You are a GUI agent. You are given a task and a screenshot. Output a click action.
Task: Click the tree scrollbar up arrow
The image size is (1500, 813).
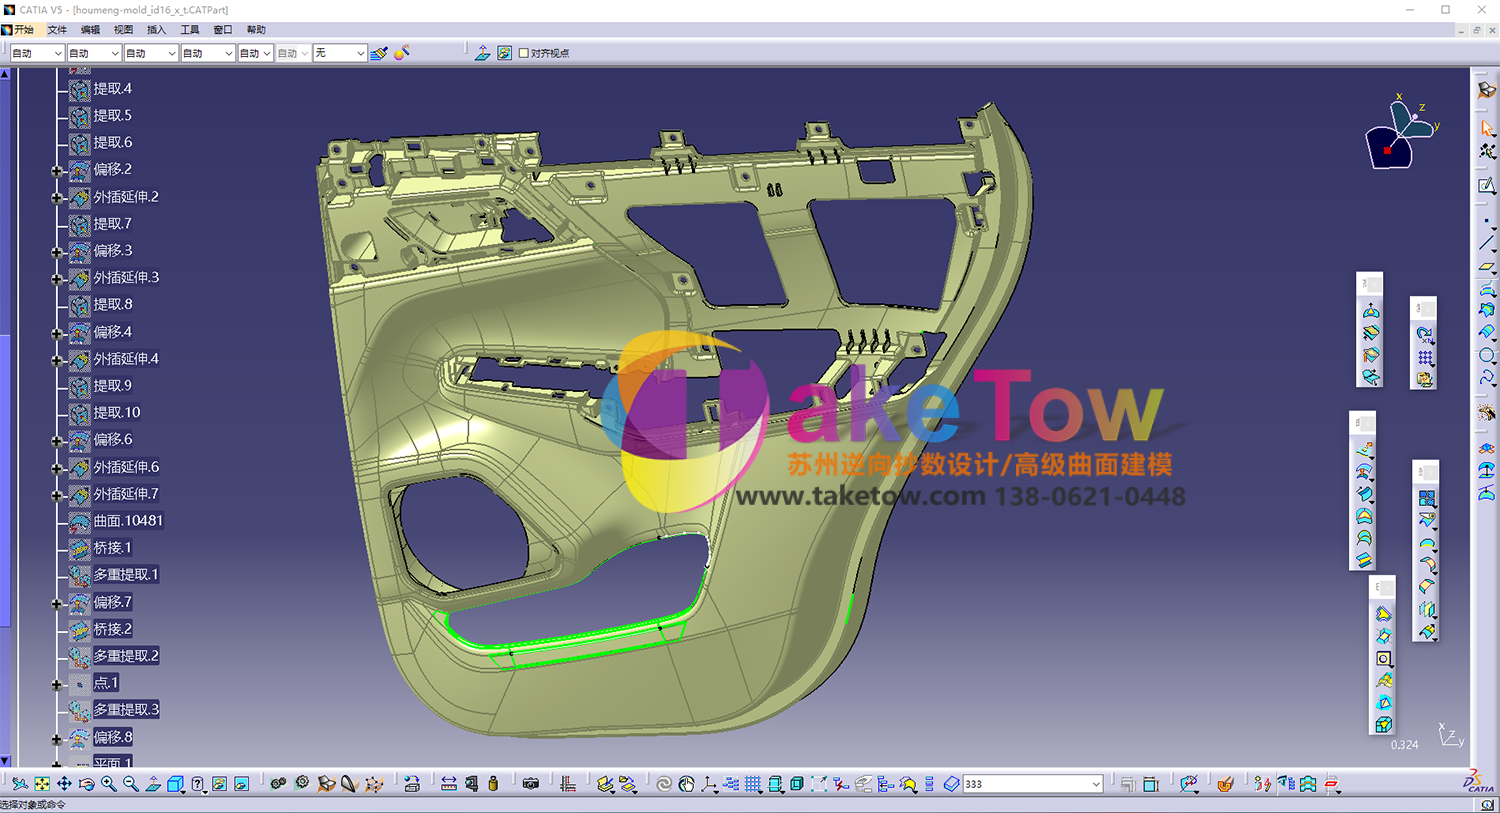5,74
